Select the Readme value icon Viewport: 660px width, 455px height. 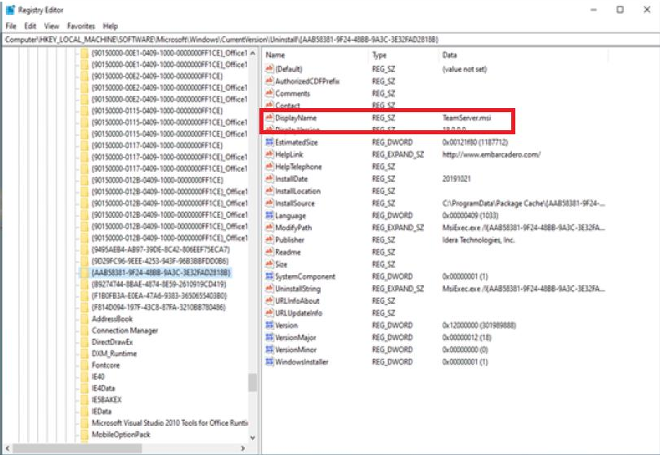(x=269, y=252)
